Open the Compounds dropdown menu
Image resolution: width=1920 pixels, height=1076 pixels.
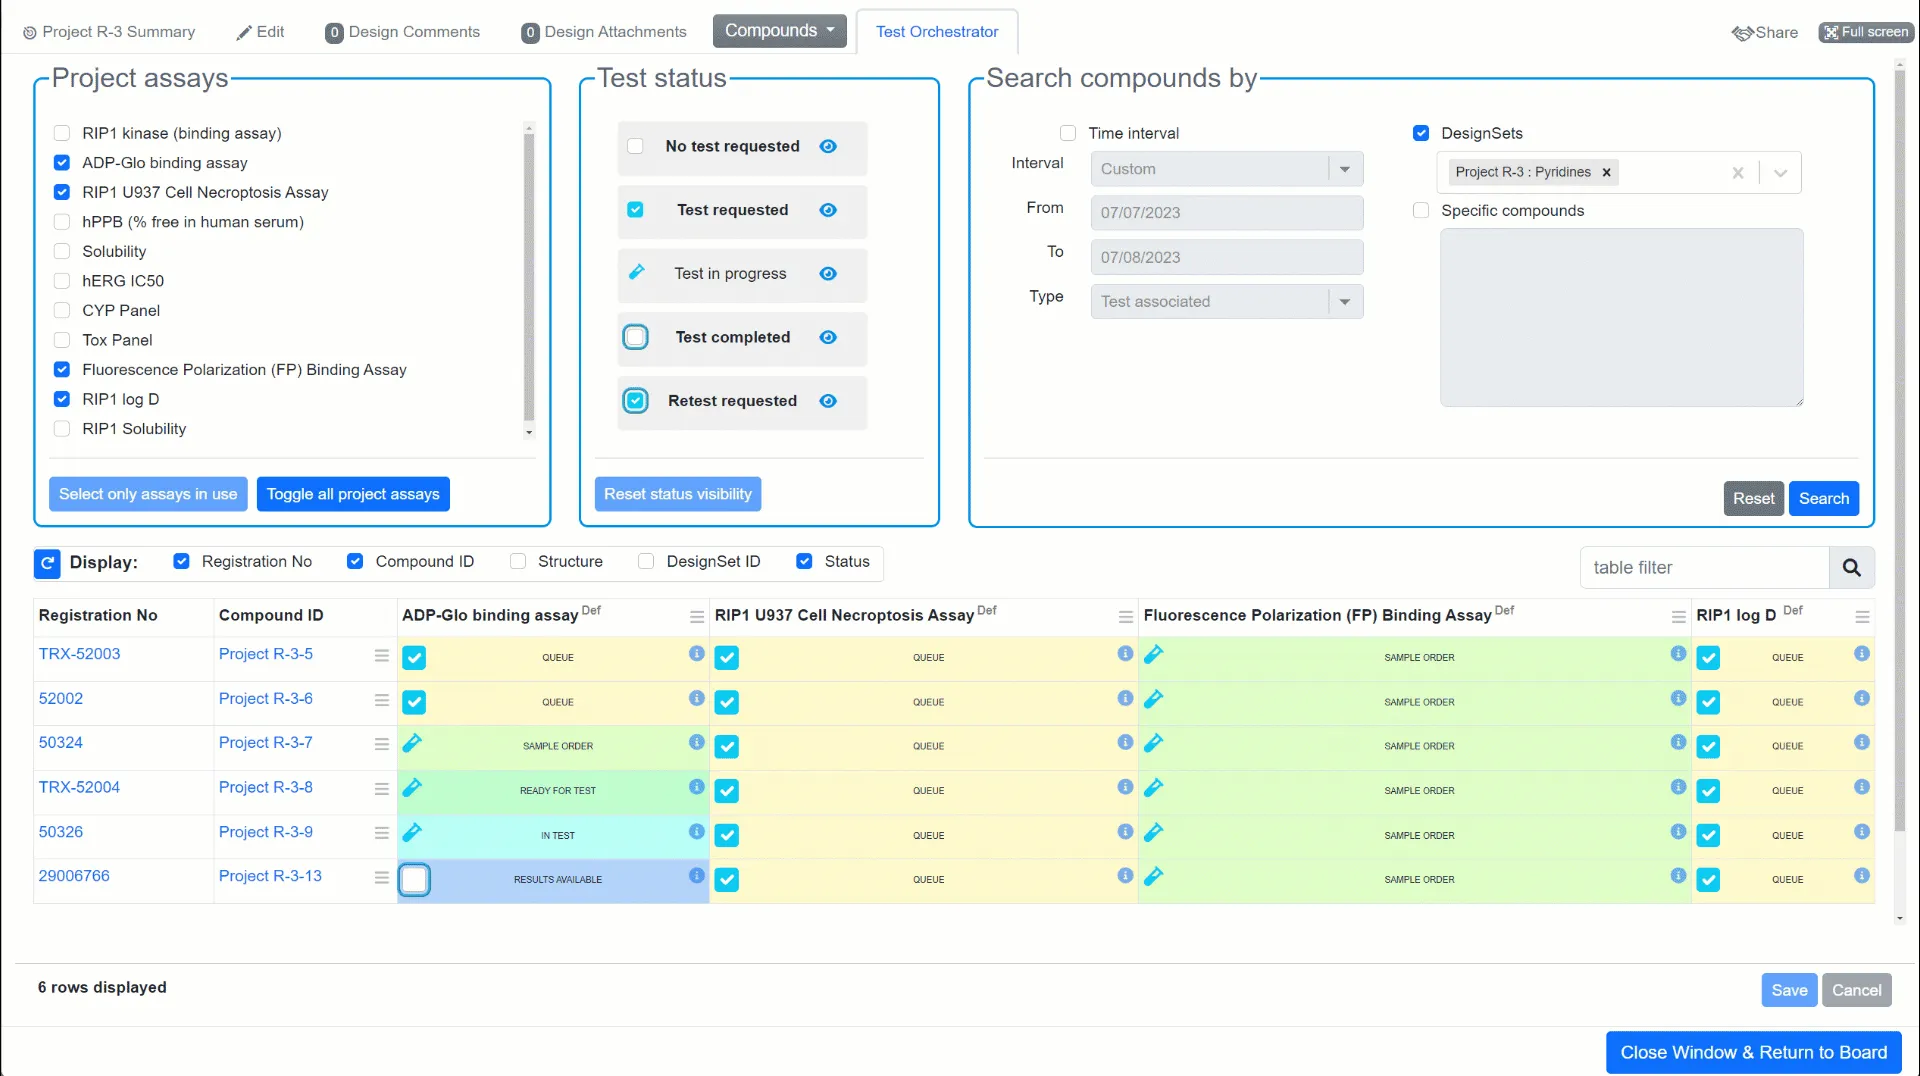coord(780,31)
